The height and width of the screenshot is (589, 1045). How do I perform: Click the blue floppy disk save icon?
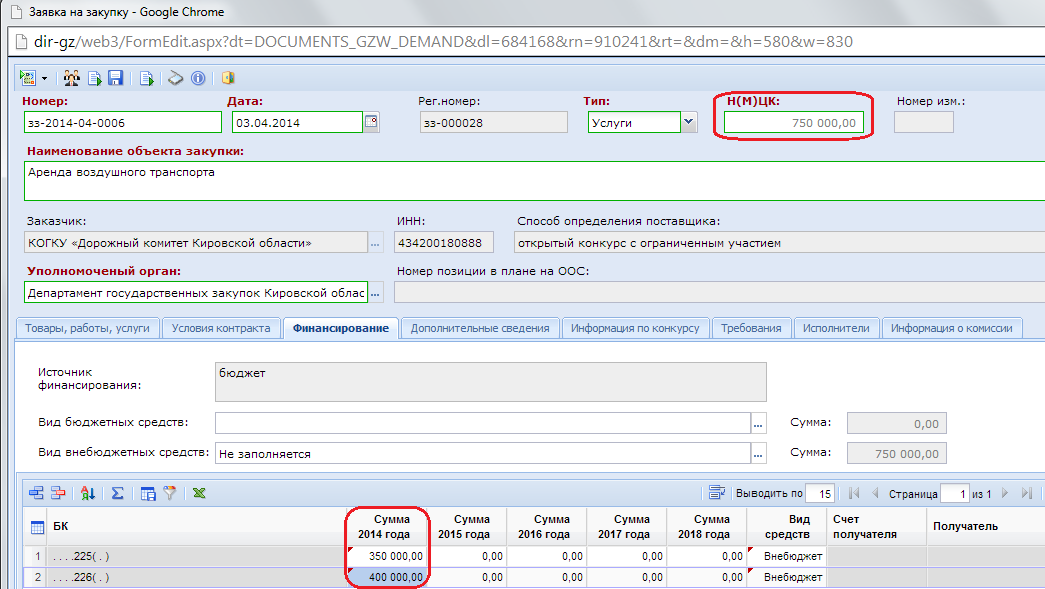point(115,78)
